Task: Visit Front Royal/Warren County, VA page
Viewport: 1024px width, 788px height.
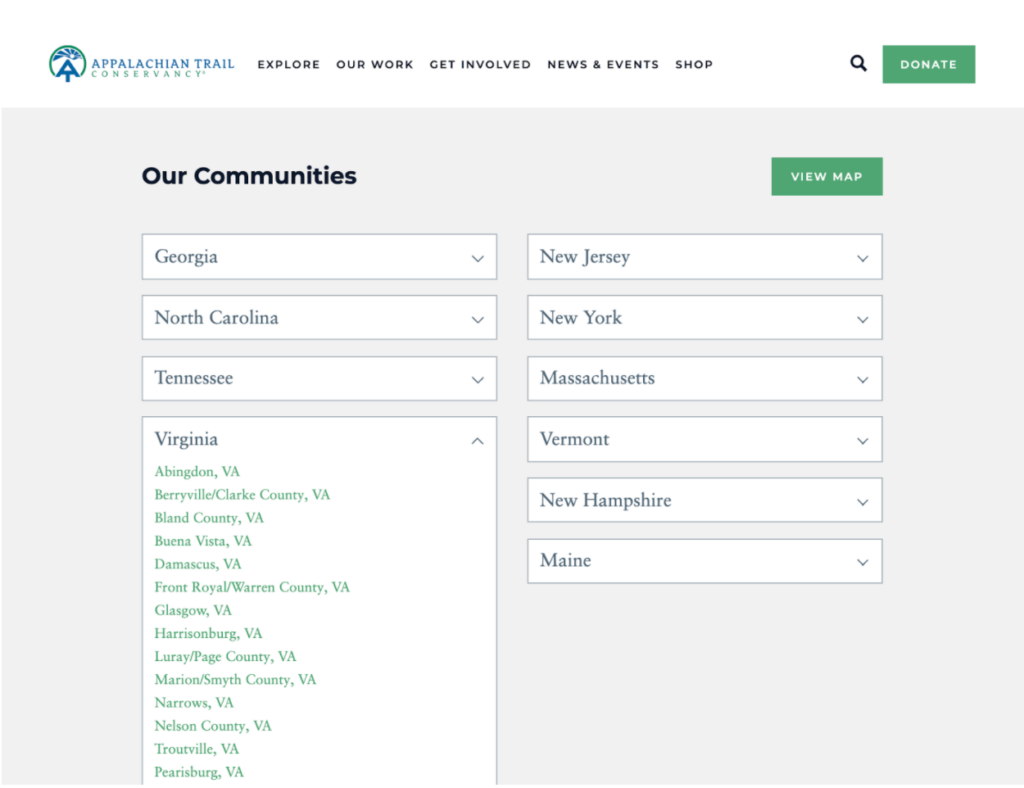Action: point(252,587)
